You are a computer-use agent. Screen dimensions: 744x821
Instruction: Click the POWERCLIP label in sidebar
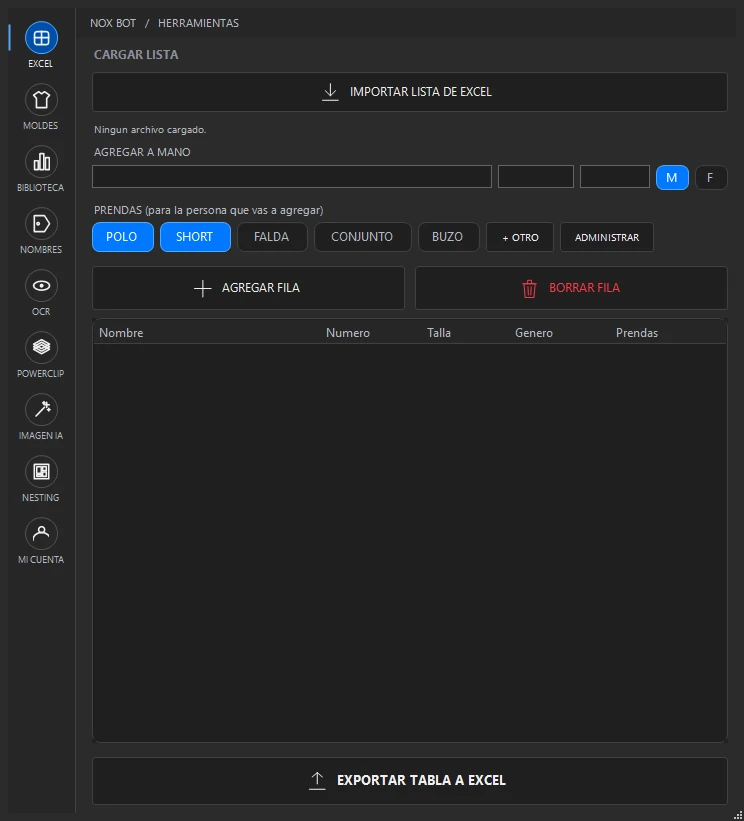point(40,374)
